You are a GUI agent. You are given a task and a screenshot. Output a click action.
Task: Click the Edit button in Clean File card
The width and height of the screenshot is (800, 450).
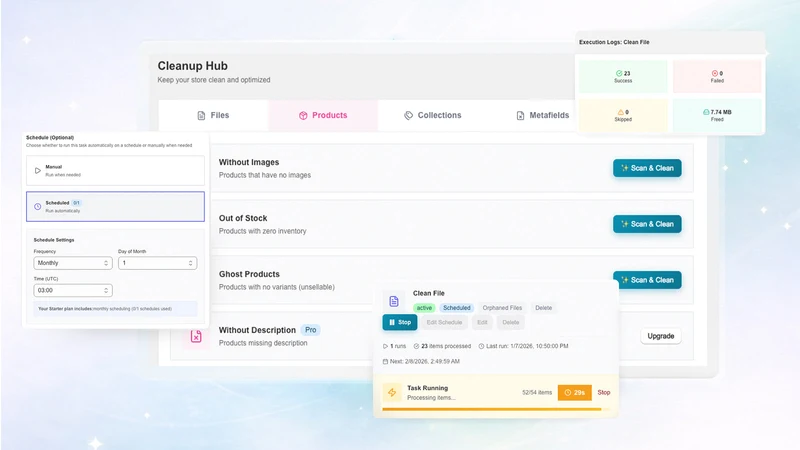pyautogui.click(x=482, y=322)
